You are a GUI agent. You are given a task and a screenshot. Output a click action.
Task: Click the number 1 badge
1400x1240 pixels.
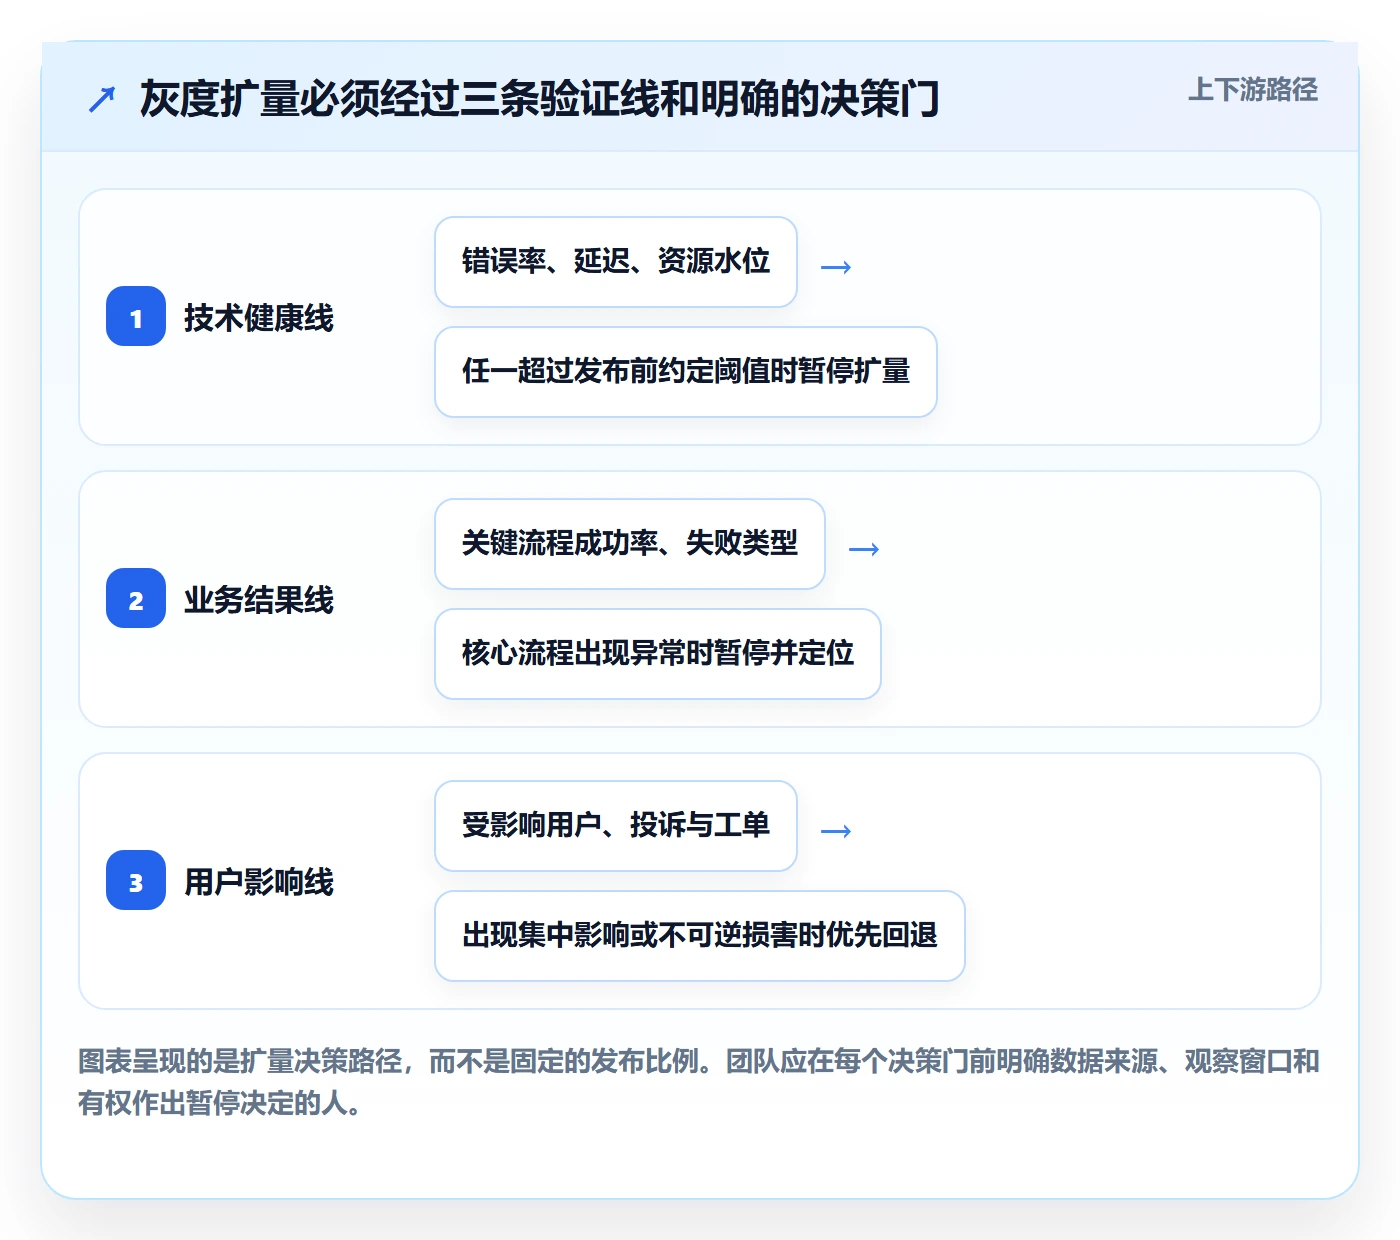(136, 316)
